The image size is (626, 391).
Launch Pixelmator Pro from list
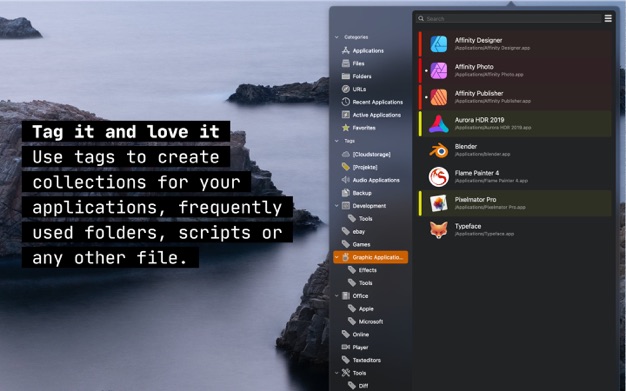pos(515,203)
